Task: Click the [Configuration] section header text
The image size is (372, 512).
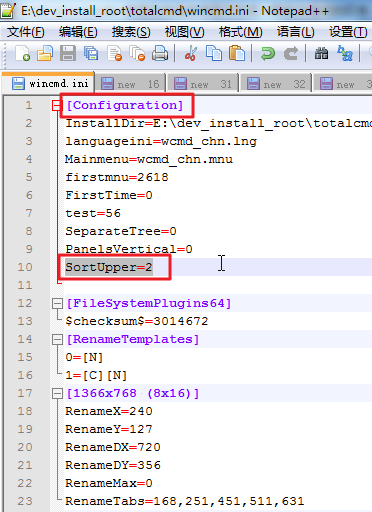Action: tap(125, 105)
